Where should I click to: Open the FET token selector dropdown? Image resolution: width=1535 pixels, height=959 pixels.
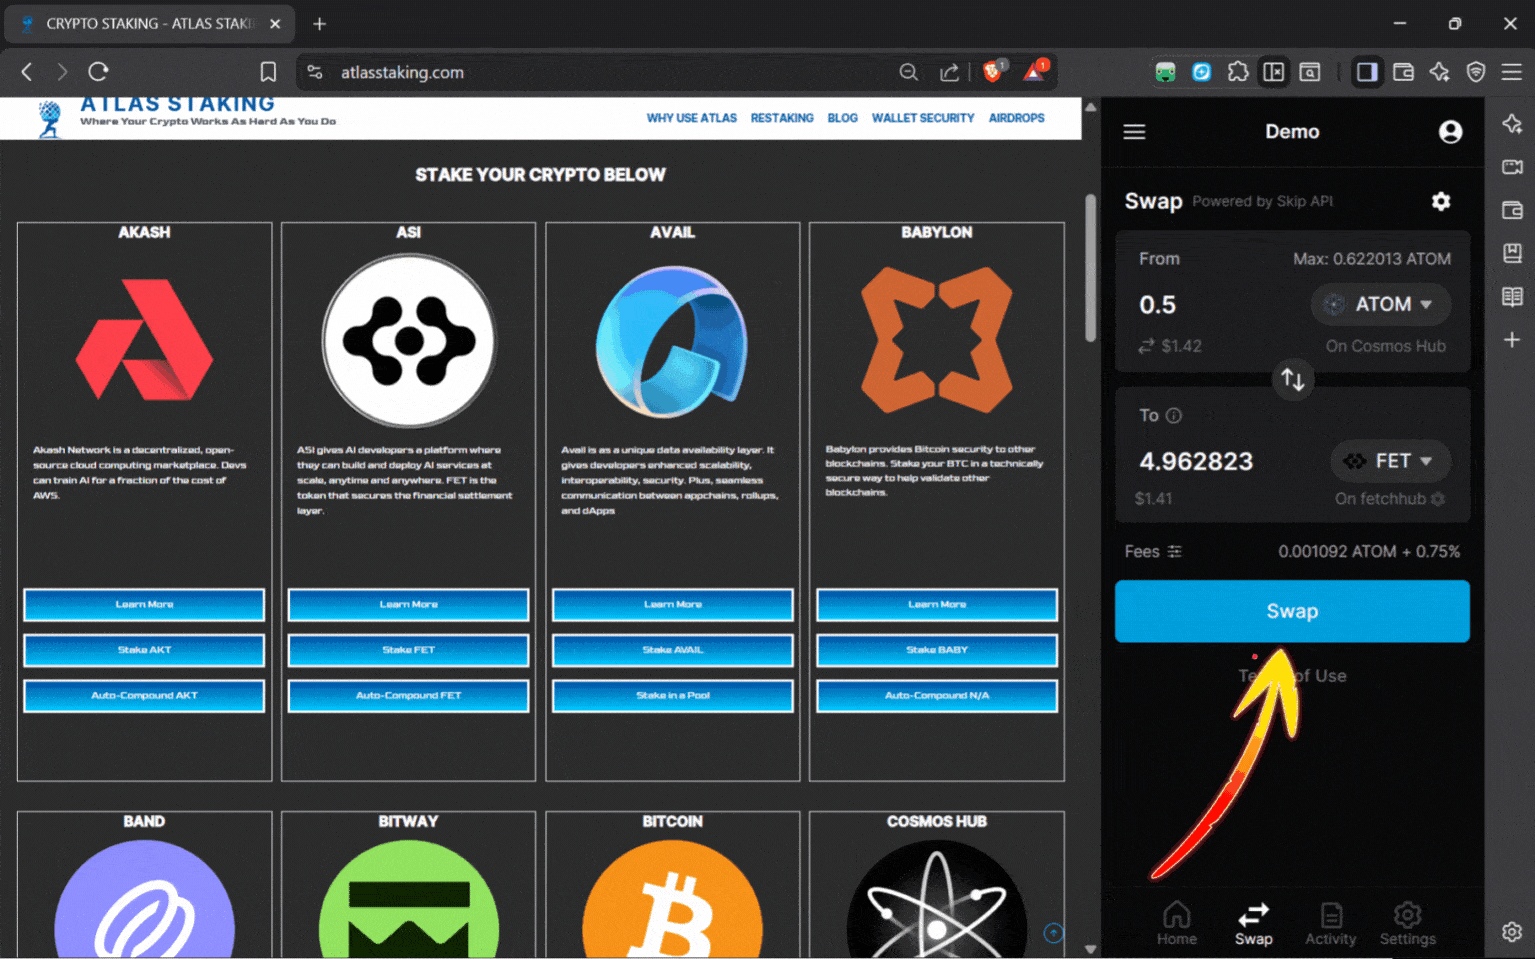[1390, 461]
